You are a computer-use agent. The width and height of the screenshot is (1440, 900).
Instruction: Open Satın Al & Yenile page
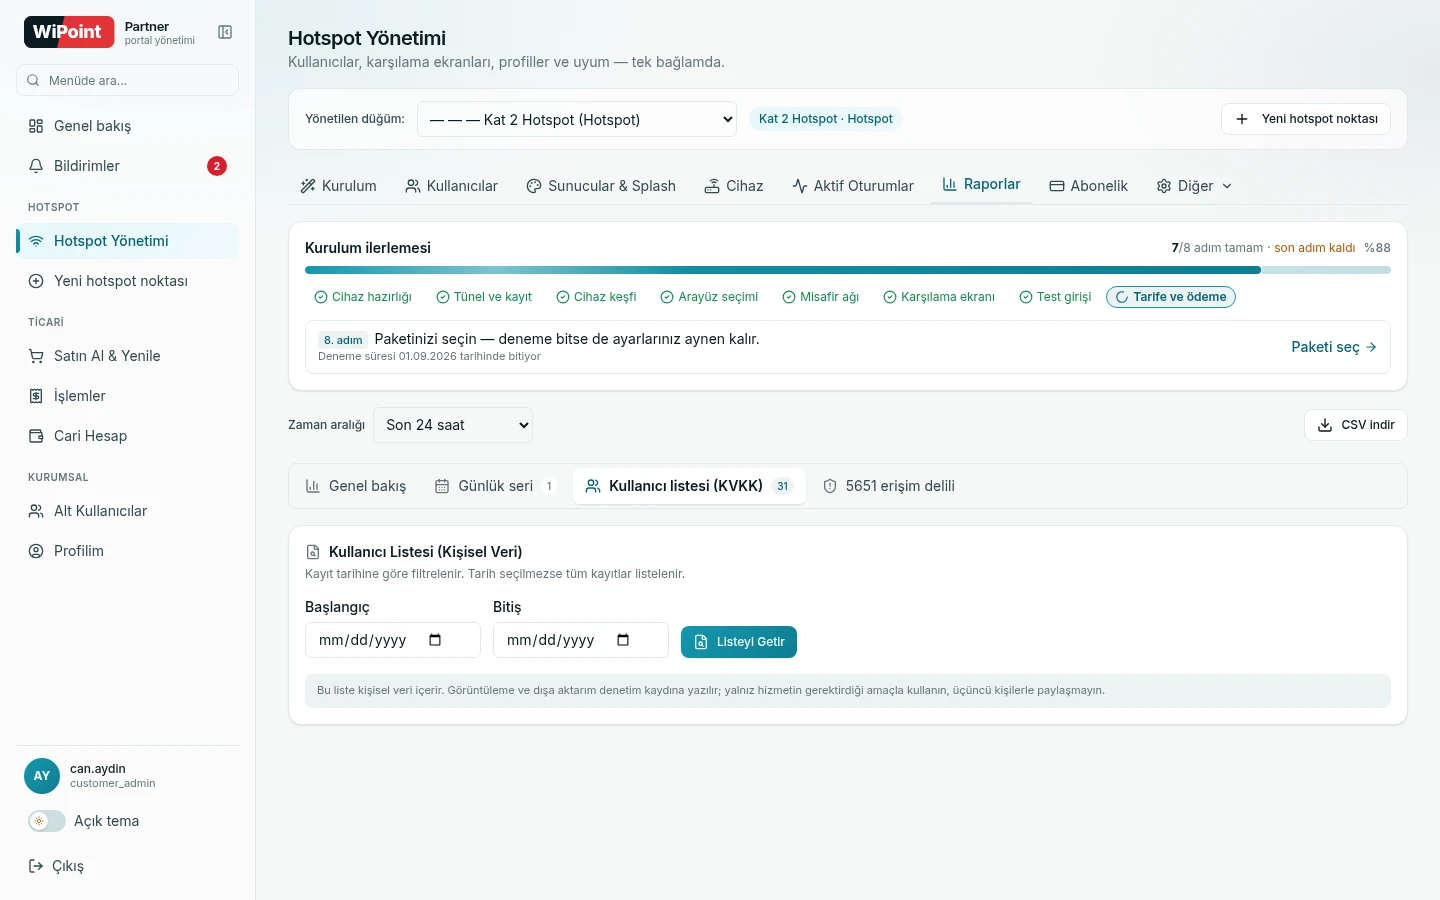(x=127, y=356)
